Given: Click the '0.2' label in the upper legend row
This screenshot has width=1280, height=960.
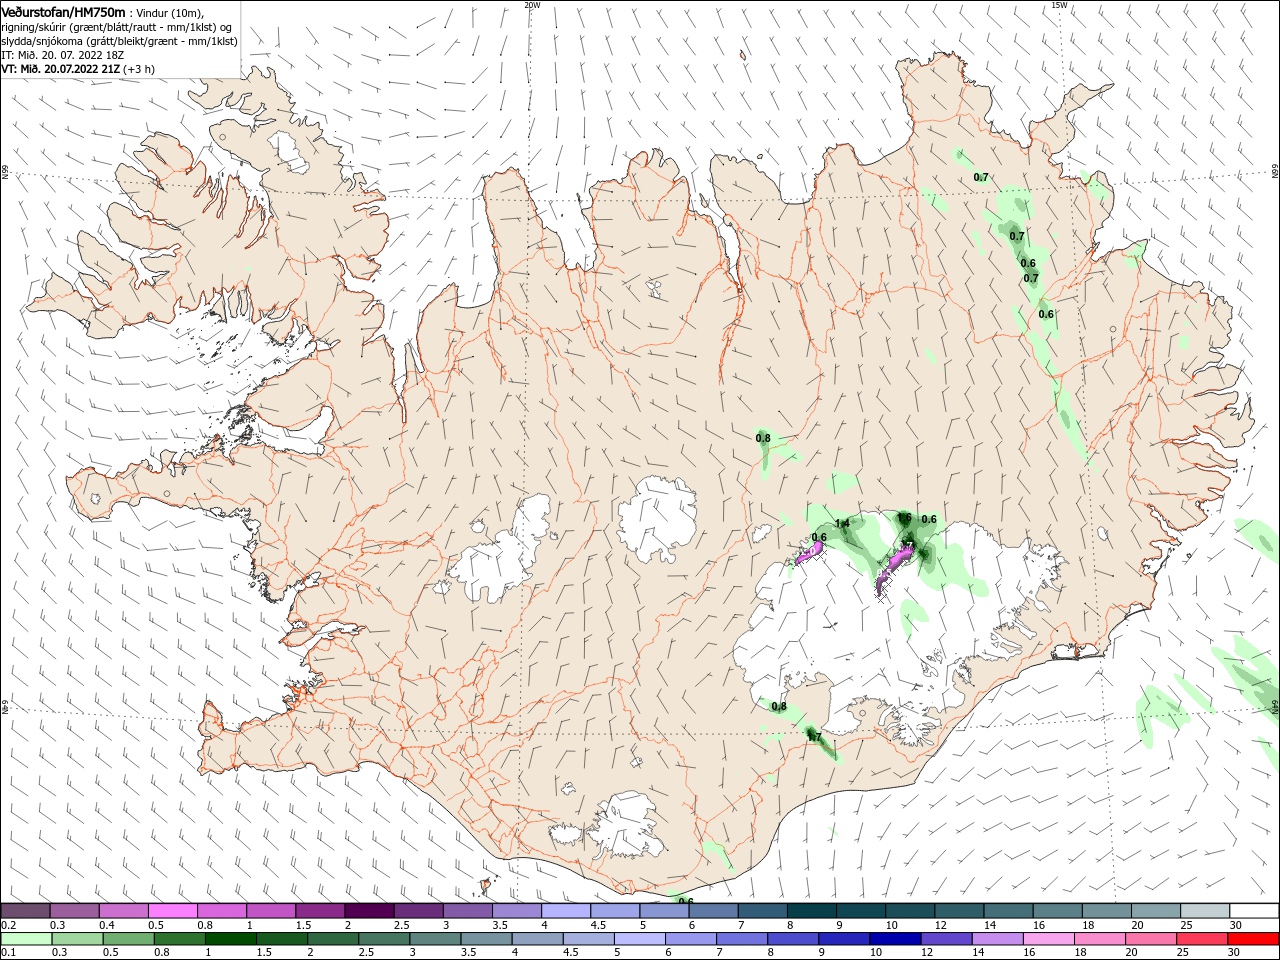Looking at the screenshot, I should coord(8,925).
